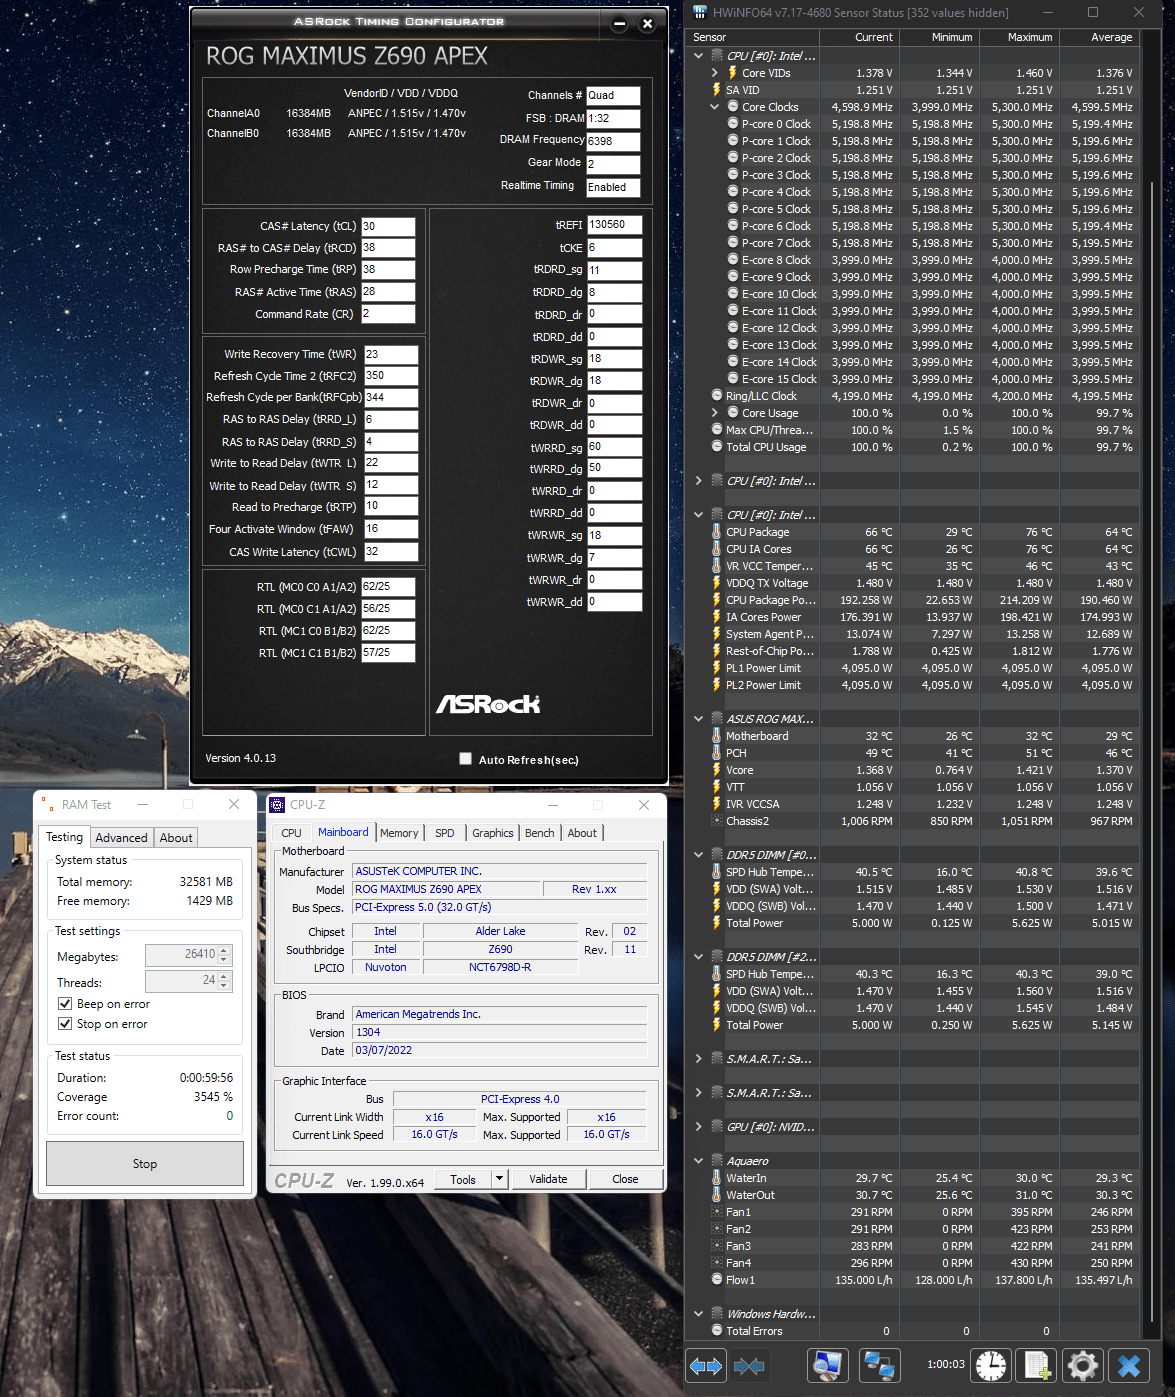The image size is (1175, 1397).
Task: Open the Memory tab in CPU-Z
Action: point(399,833)
